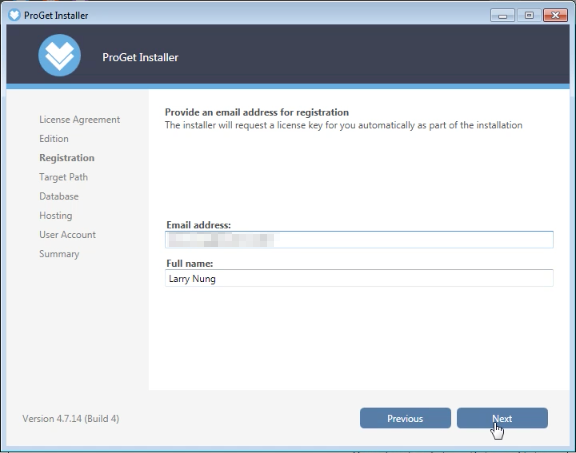Maximize the installer window
Viewport: 576px width, 453px height.
[x=529, y=15]
